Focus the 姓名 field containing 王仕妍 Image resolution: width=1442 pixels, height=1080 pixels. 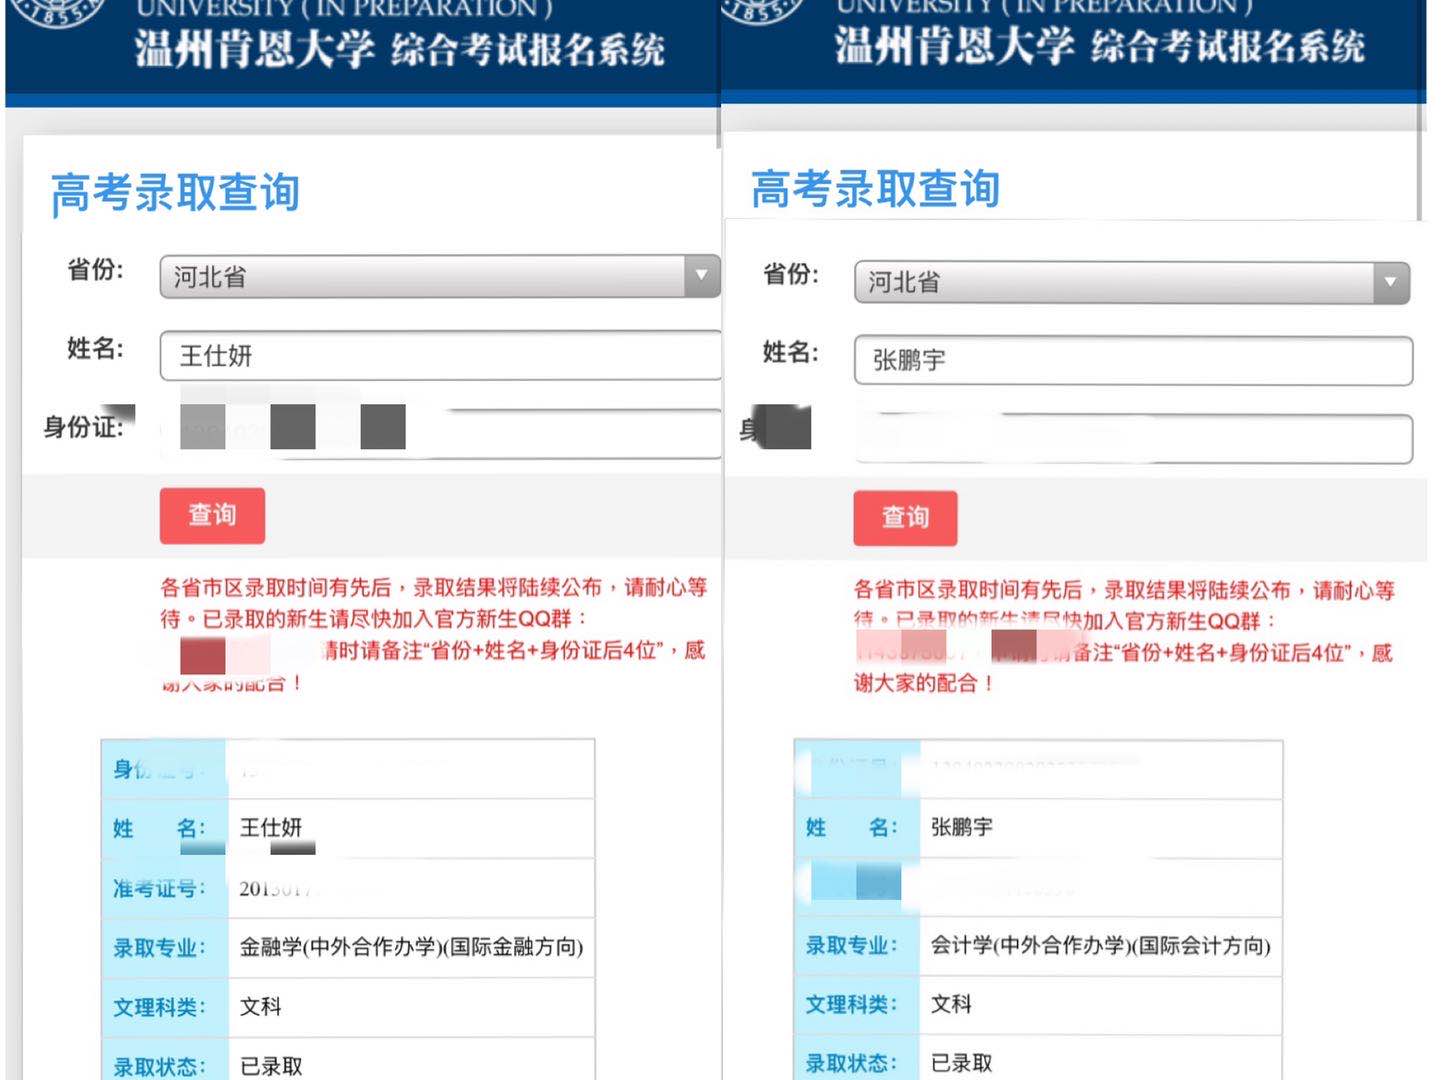[440, 356]
